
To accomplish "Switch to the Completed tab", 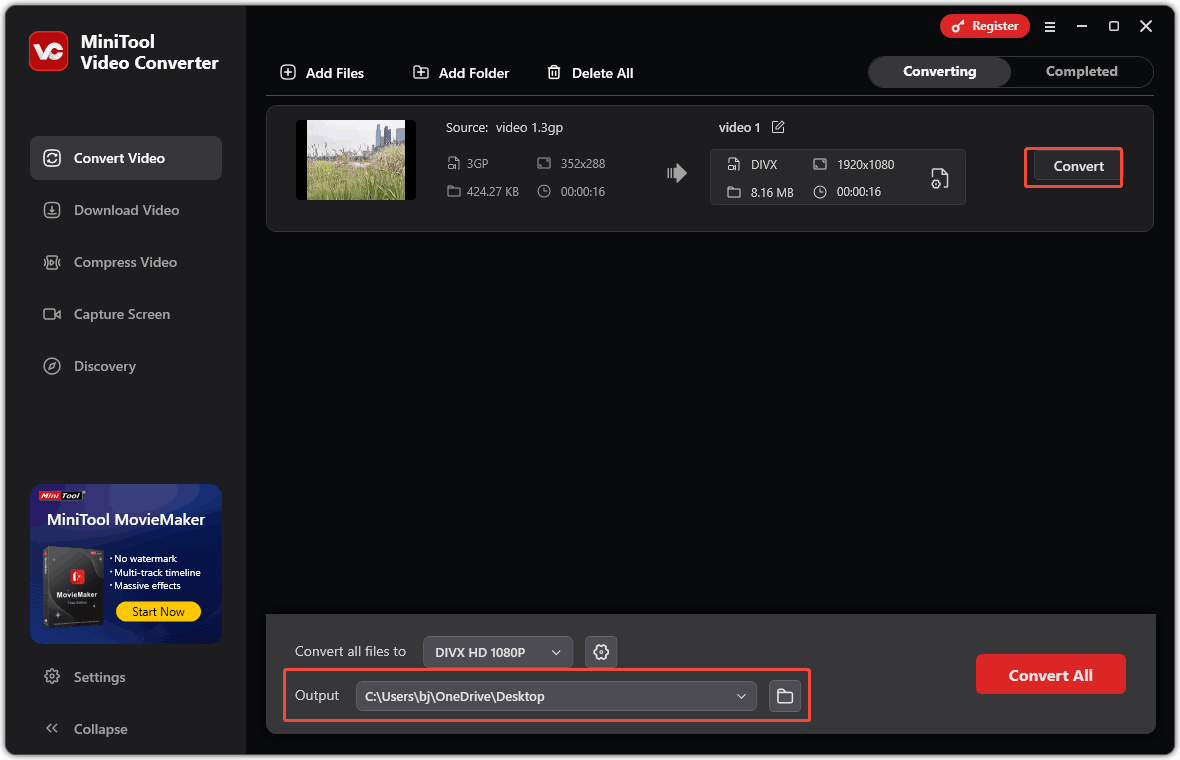I will pos(1081,71).
